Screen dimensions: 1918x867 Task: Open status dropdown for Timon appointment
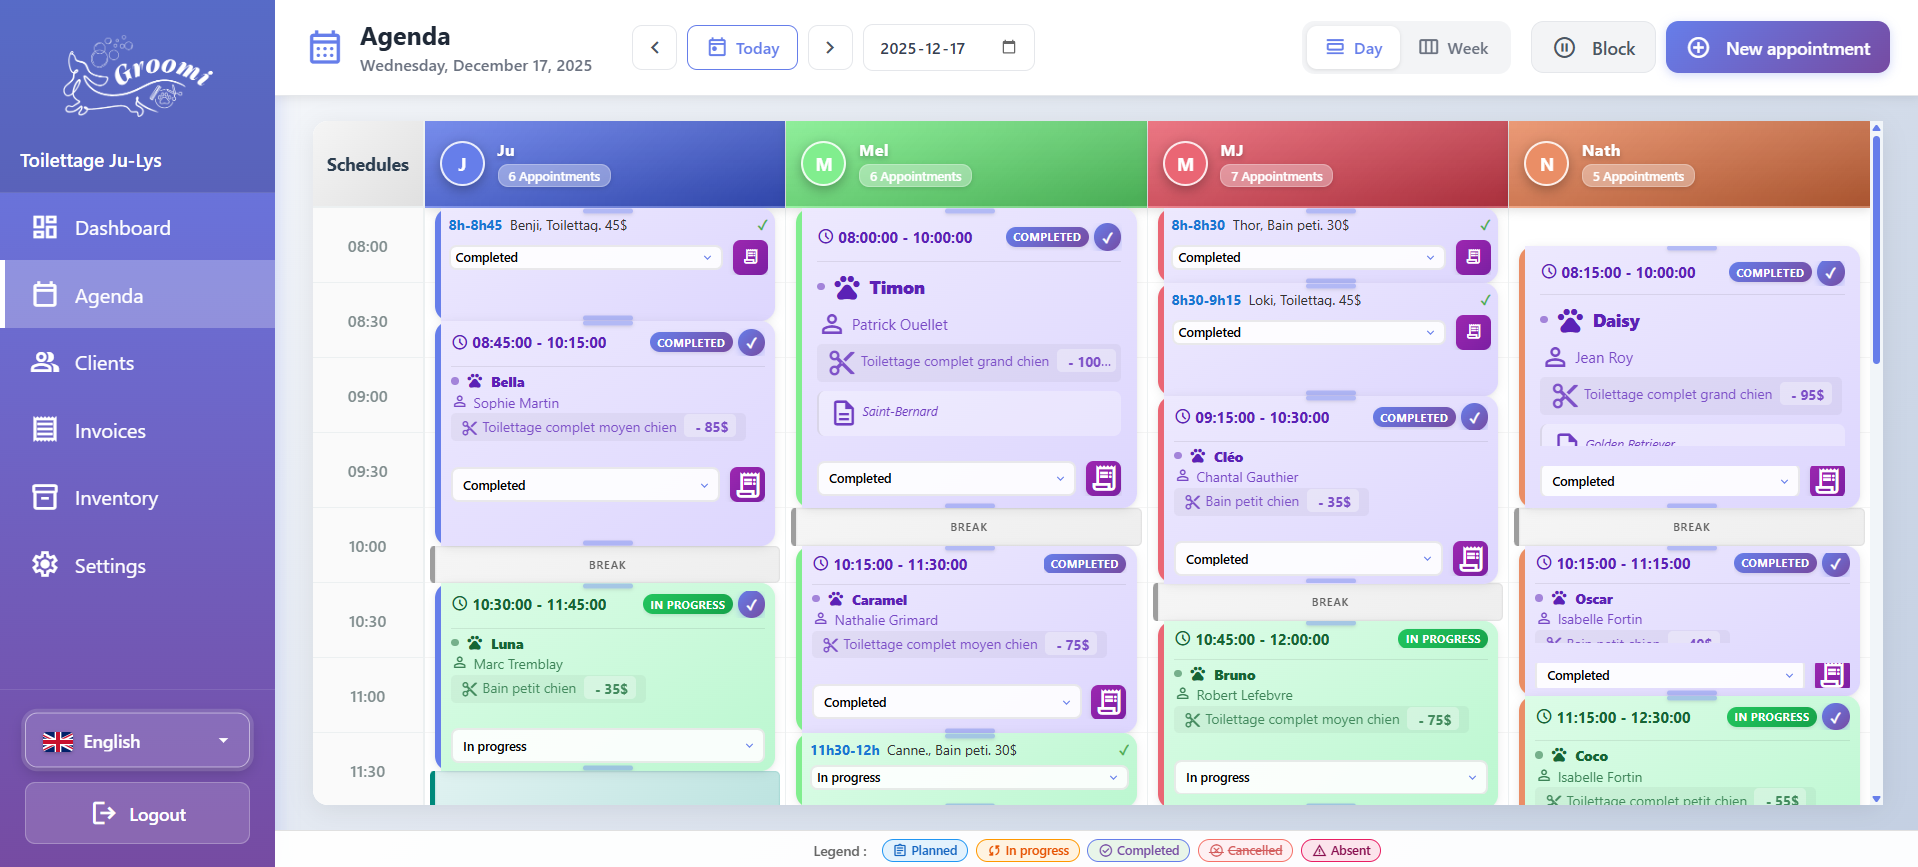coord(946,478)
